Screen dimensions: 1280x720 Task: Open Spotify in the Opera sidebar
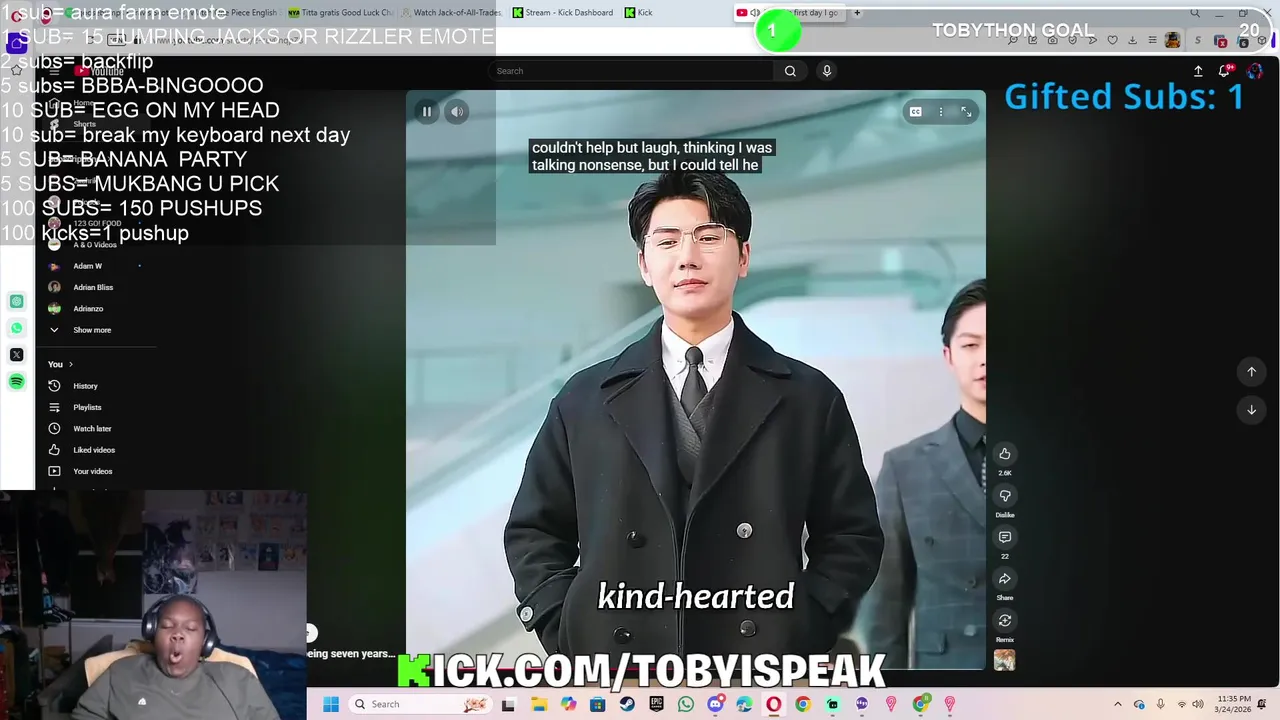click(x=17, y=382)
